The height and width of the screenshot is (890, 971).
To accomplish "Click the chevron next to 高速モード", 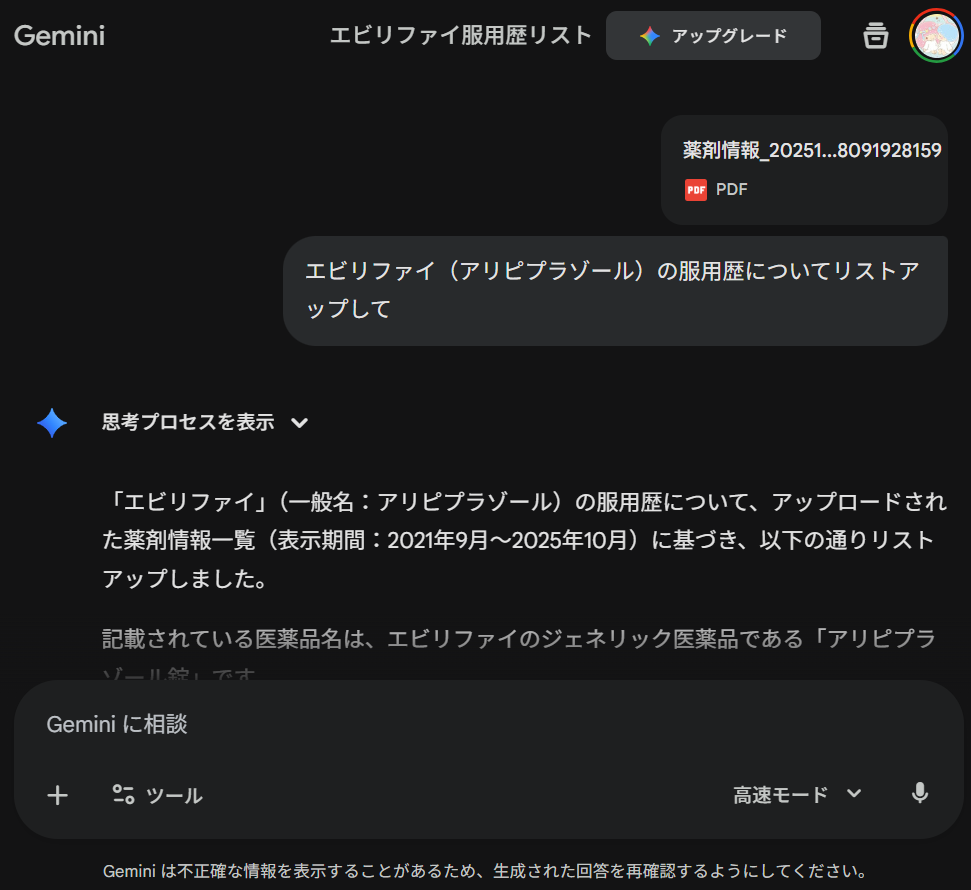I will point(854,794).
